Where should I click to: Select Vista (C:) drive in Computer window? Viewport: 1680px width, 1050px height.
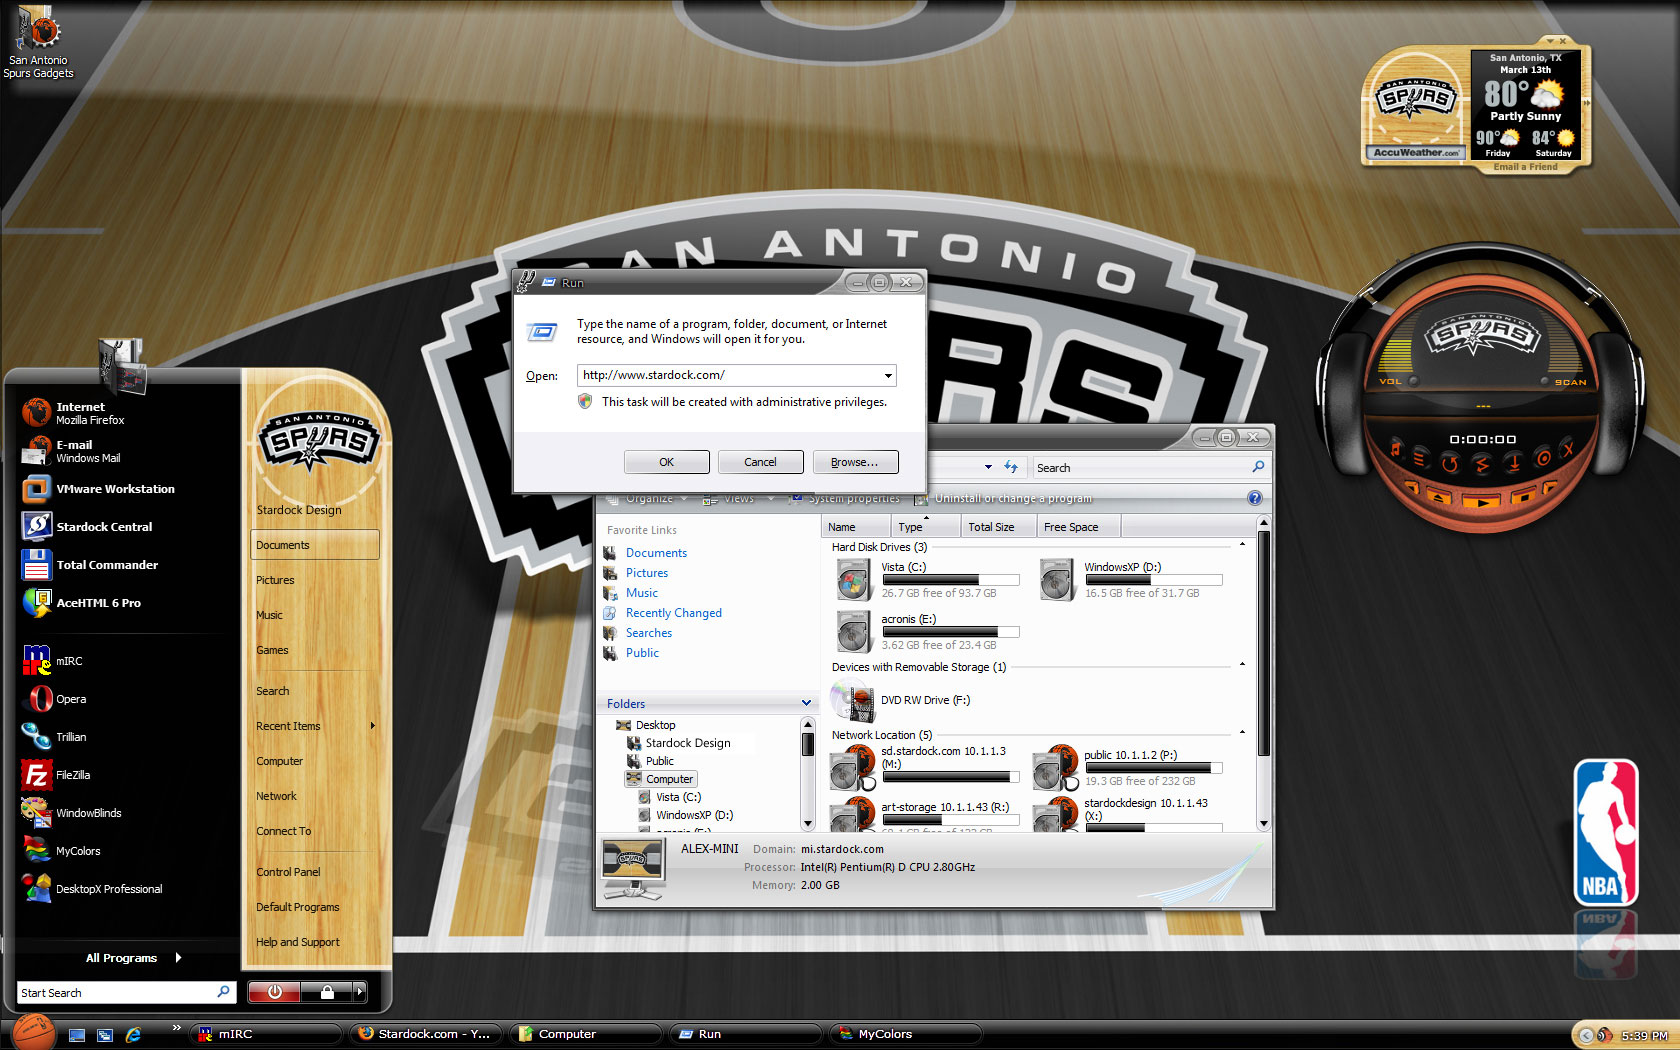pos(926,580)
